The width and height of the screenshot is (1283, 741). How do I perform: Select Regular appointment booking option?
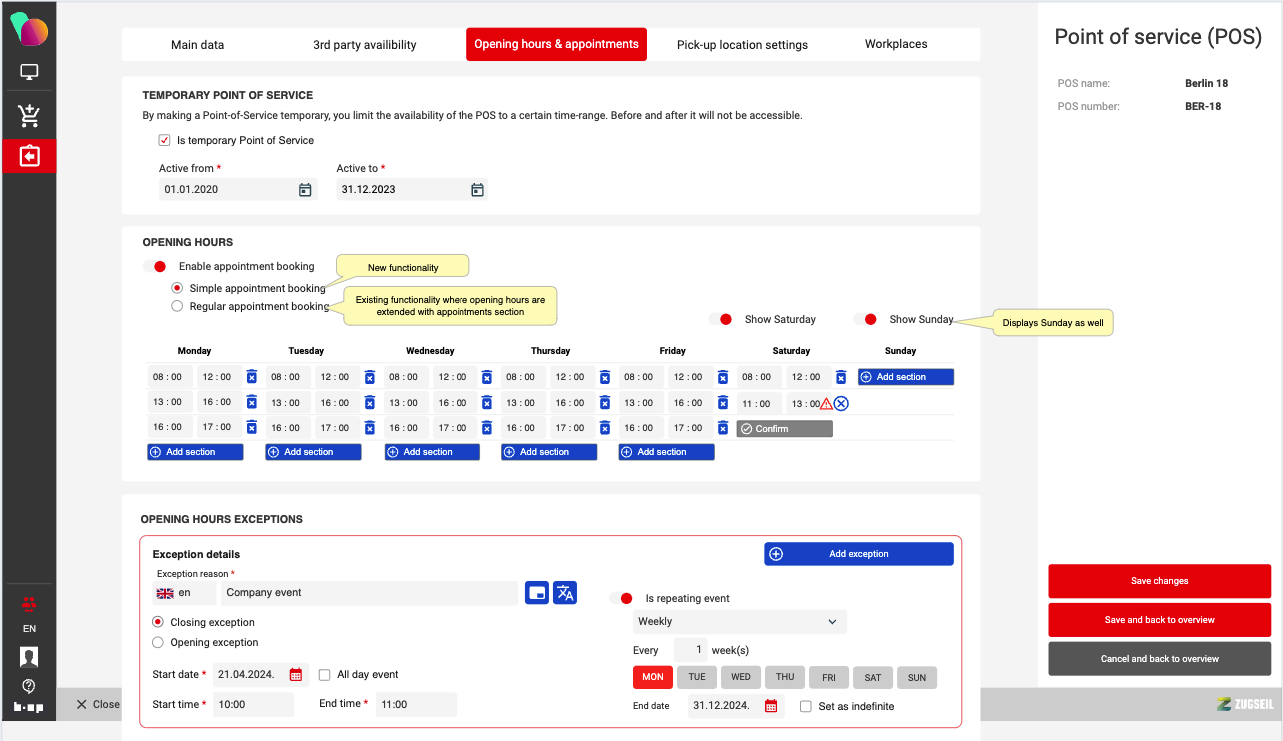[177, 307]
